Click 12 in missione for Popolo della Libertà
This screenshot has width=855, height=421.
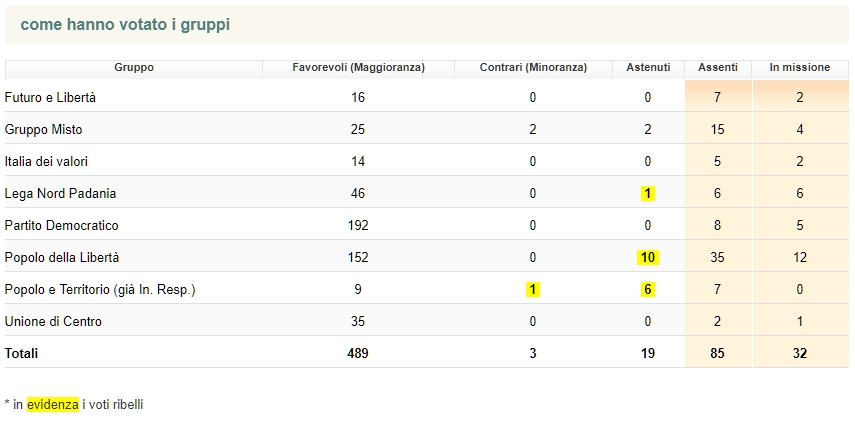[x=800, y=257]
